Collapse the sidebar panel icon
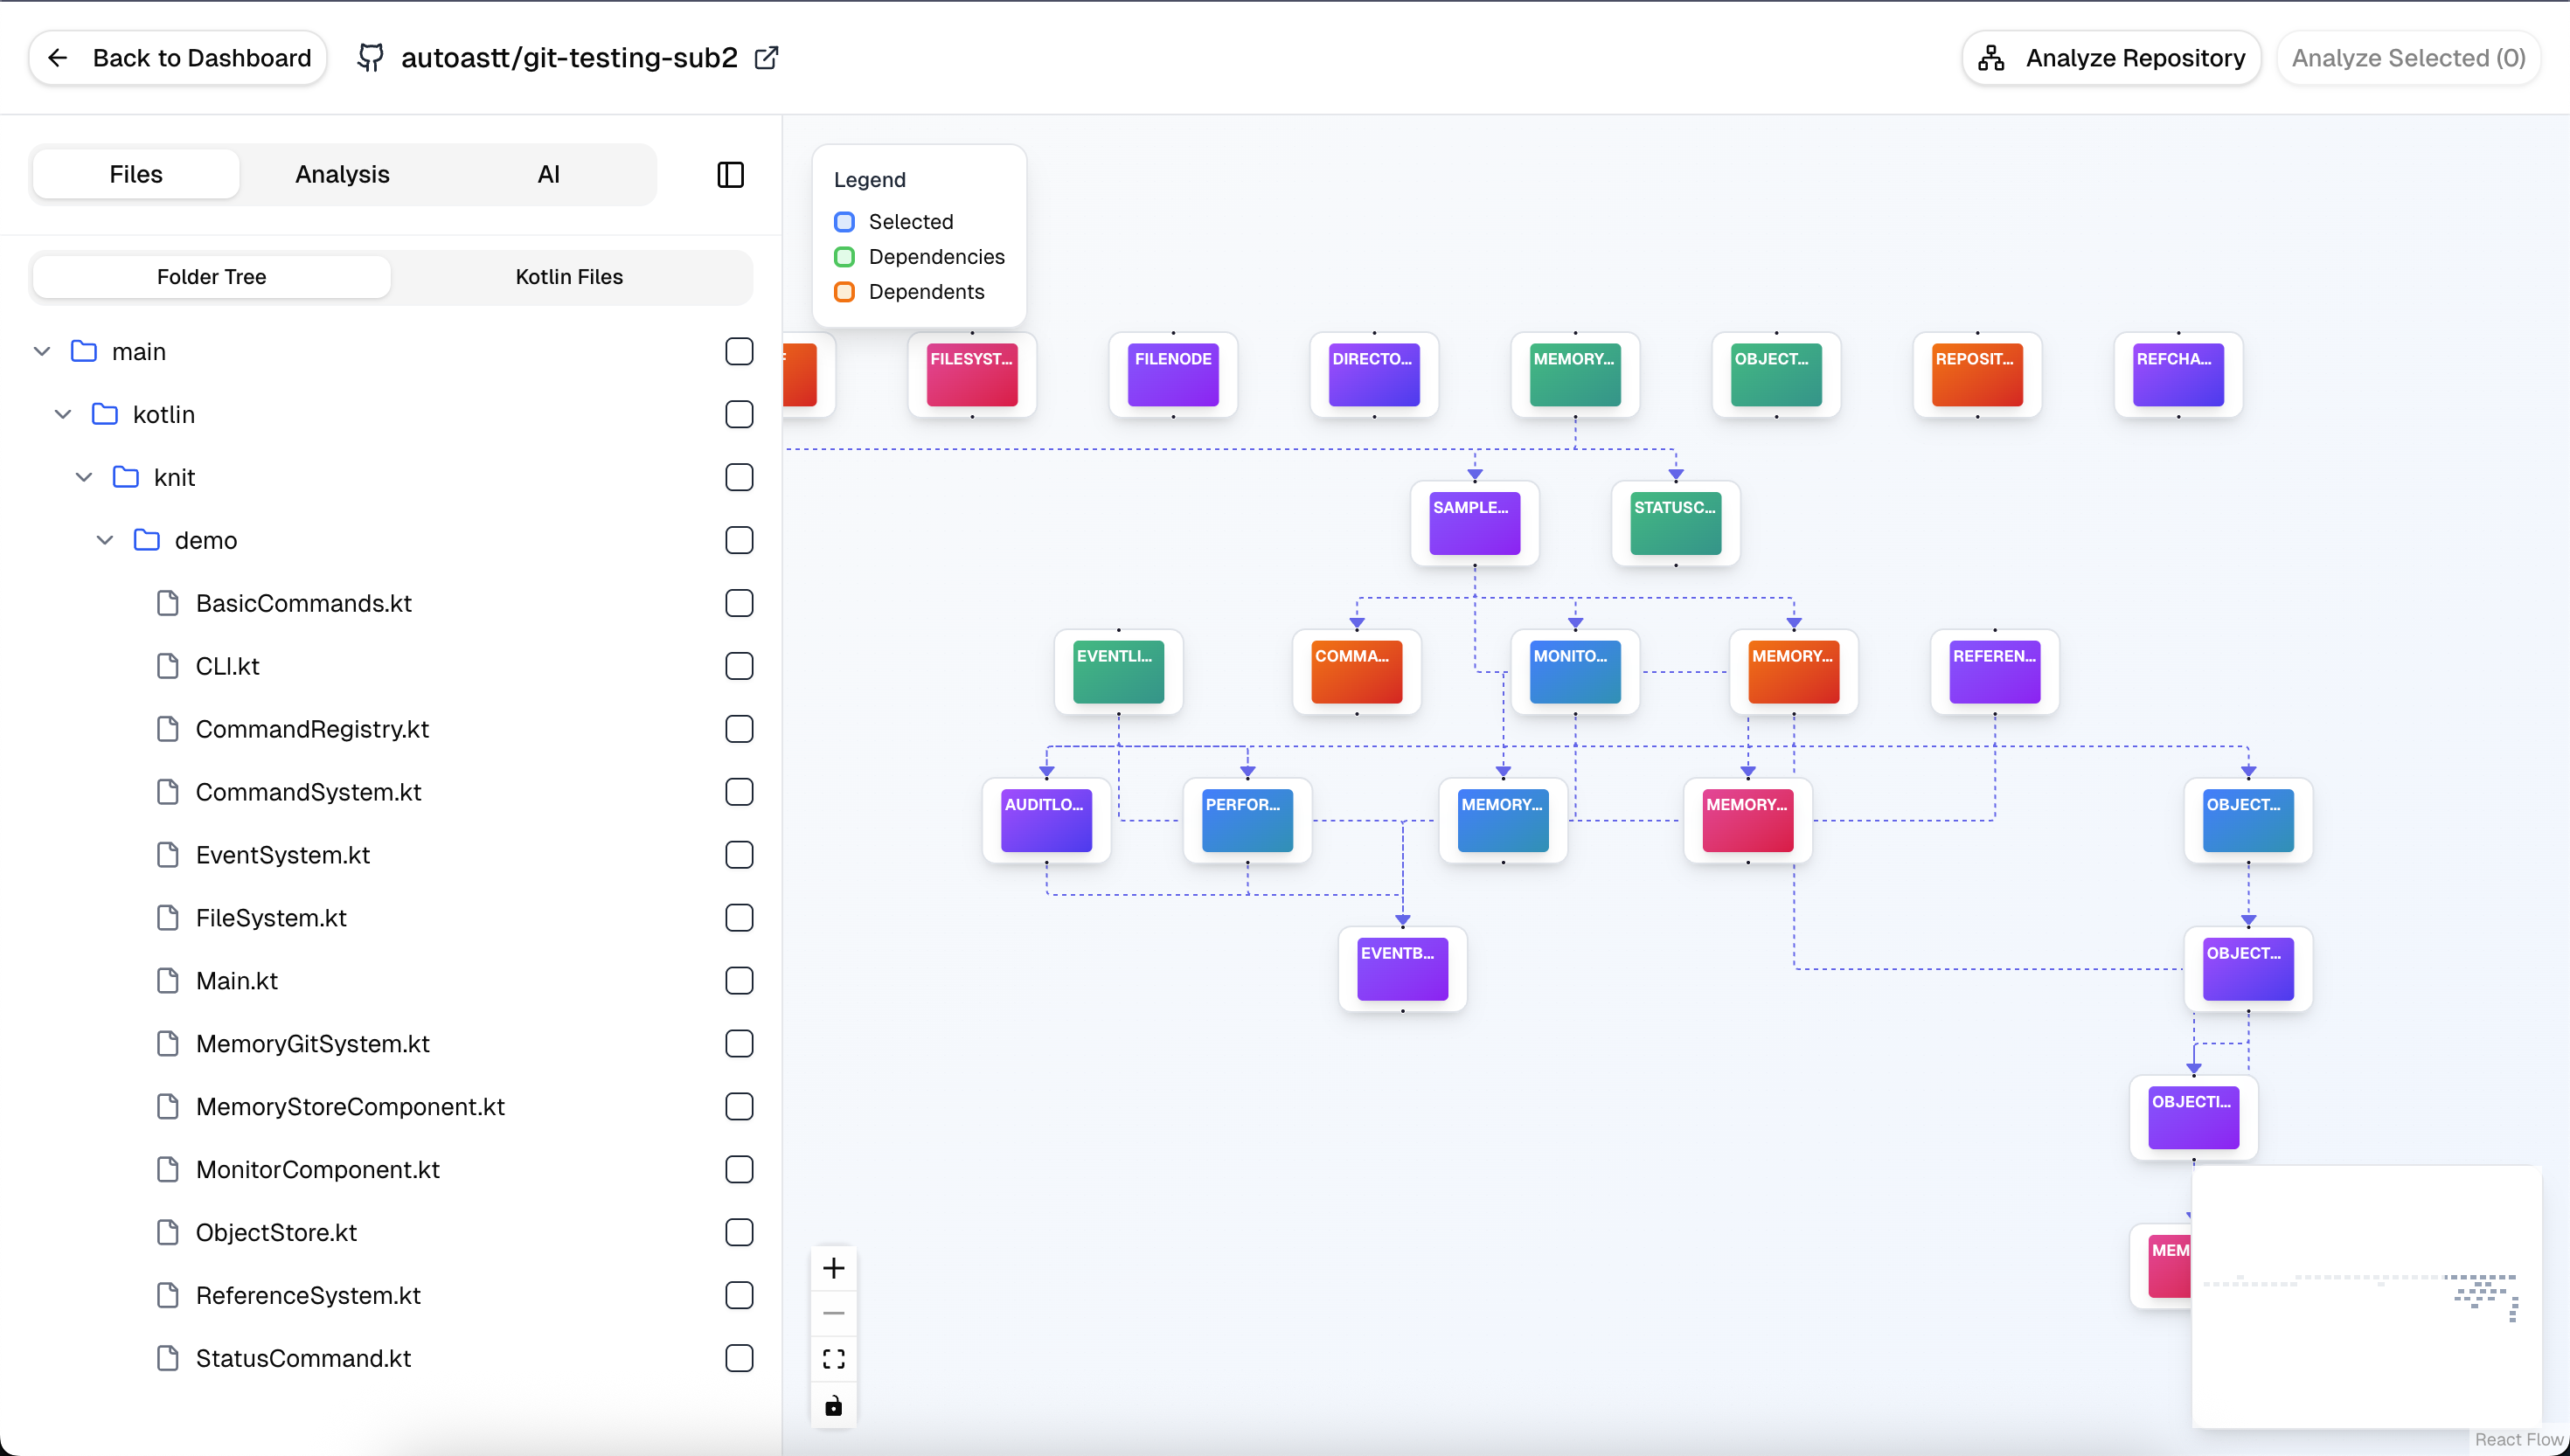 [x=730, y=175]
